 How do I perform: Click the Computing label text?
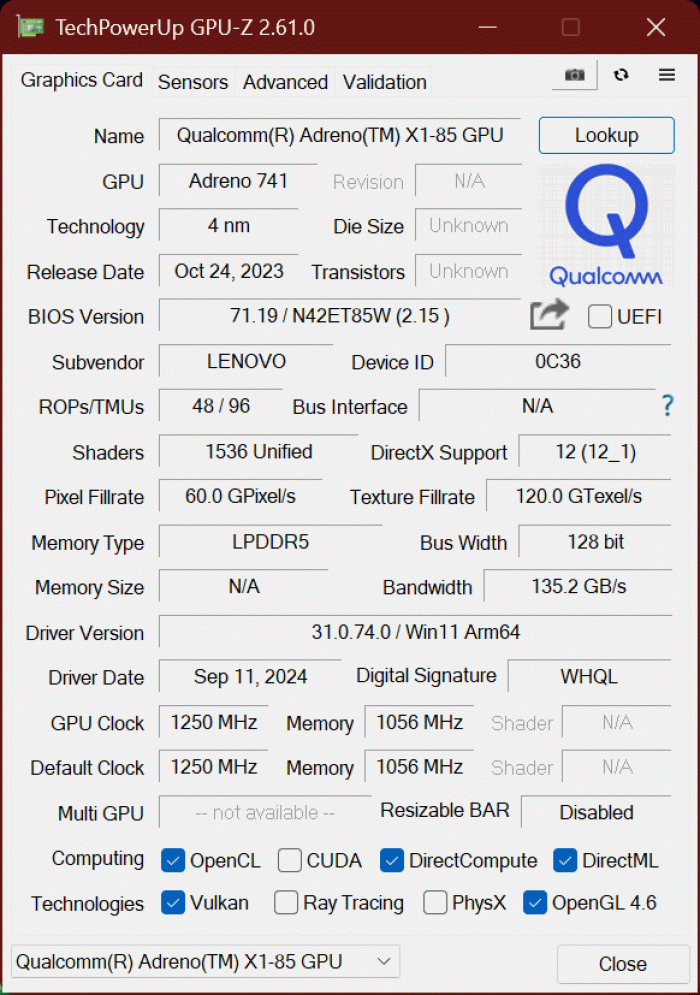coord(98,859)
